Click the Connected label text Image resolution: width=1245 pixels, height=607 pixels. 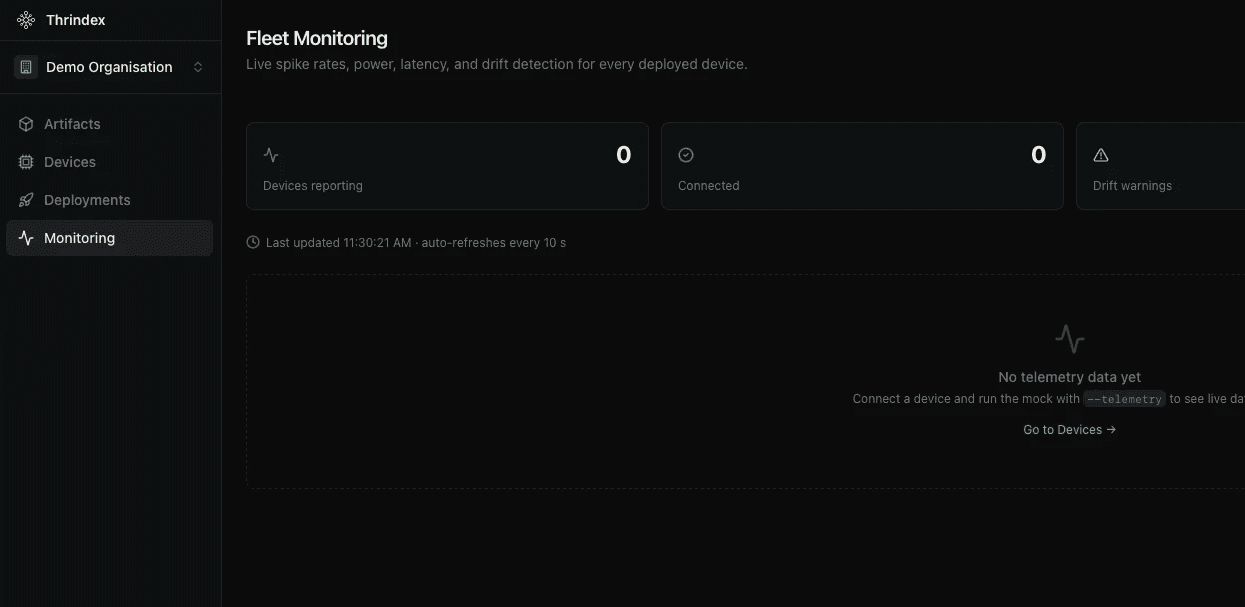709,186
